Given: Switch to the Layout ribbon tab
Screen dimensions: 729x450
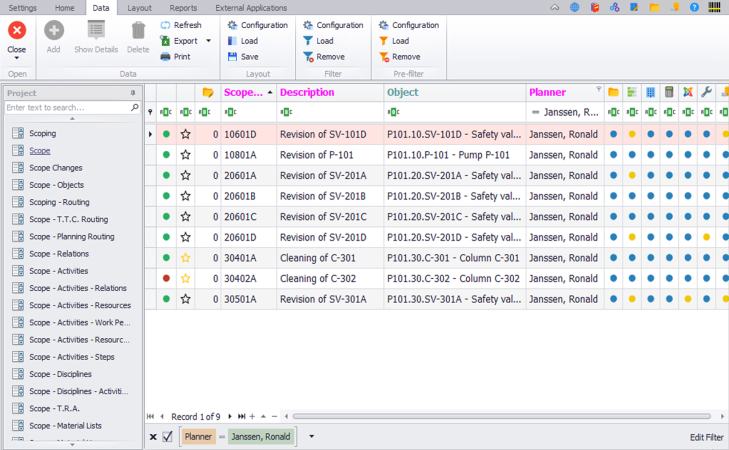Looking at the screenshot, I should click(139, 7).
